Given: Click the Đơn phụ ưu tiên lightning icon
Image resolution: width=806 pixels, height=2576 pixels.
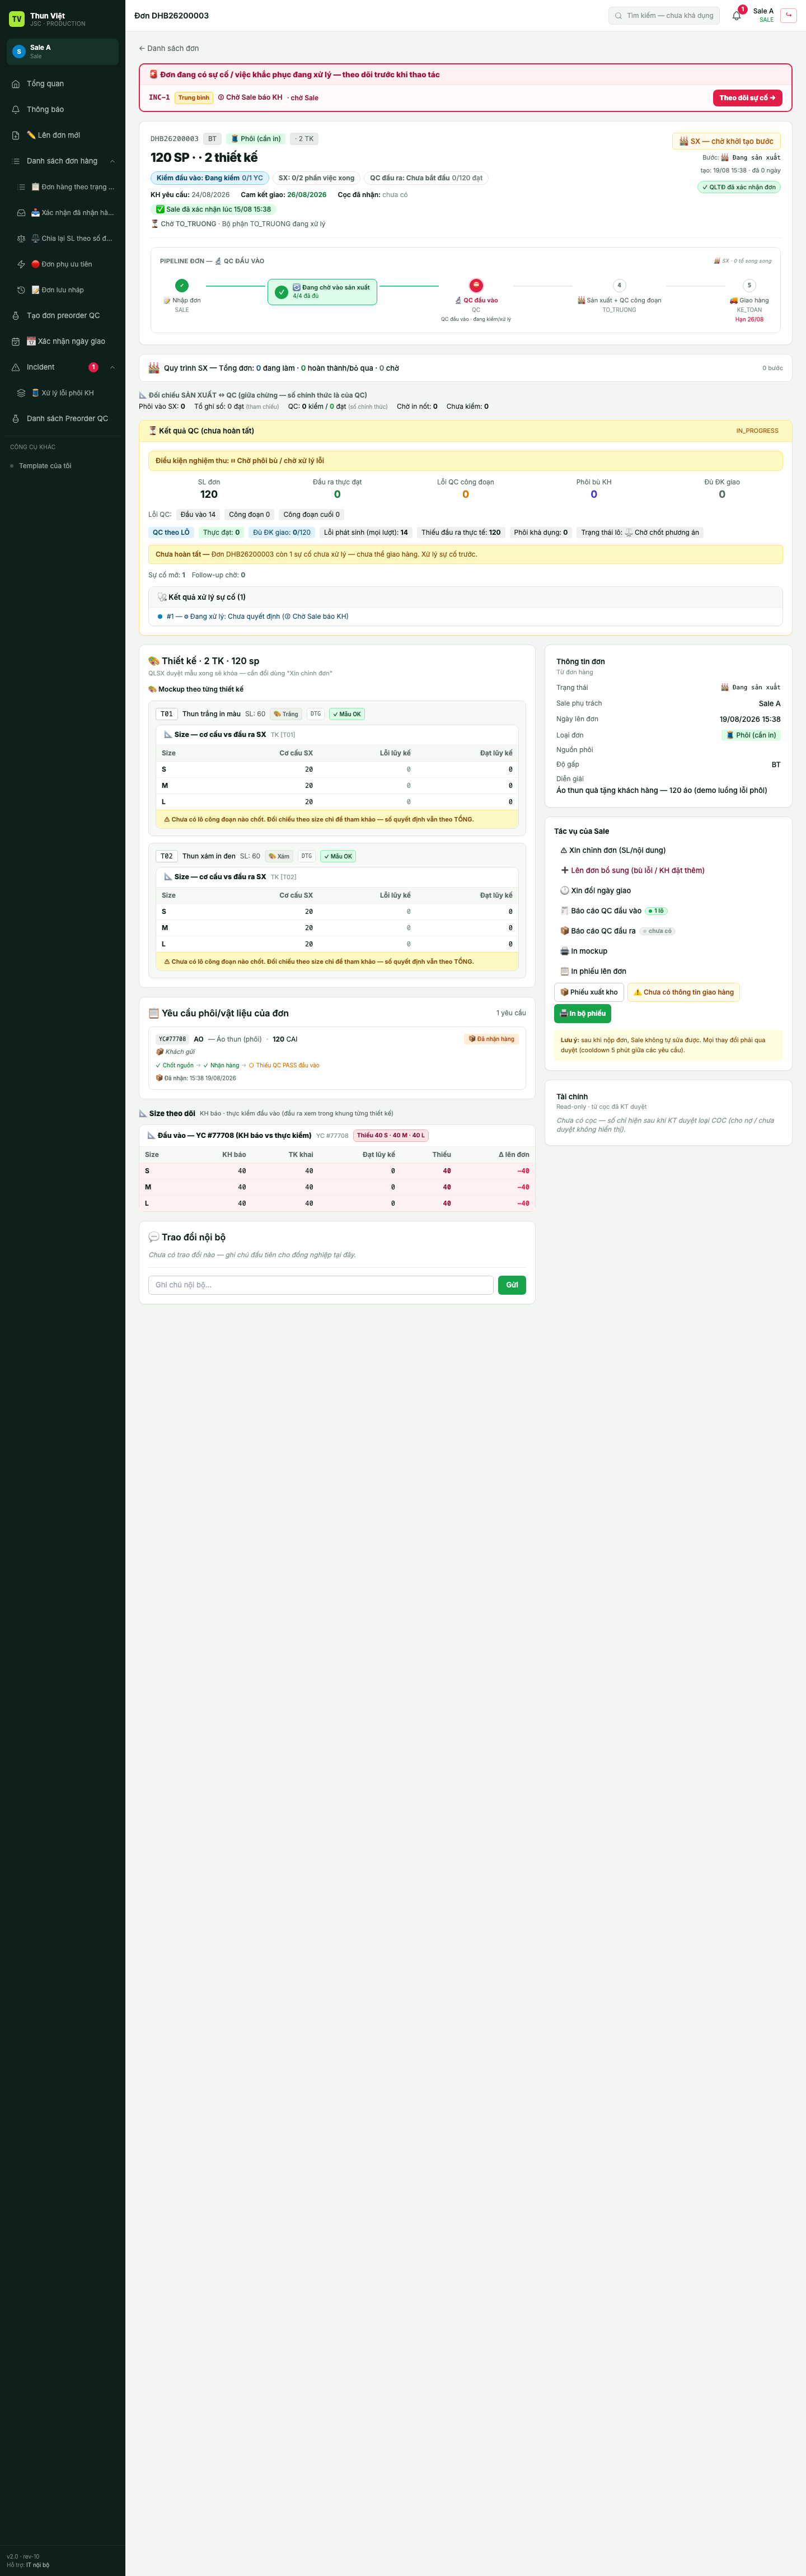Looking at the screenshot, I should [x=21, y=264].
